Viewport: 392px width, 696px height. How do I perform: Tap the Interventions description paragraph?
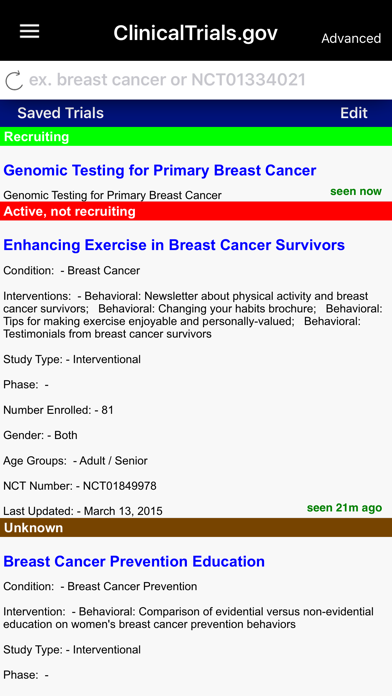[193, 315]
